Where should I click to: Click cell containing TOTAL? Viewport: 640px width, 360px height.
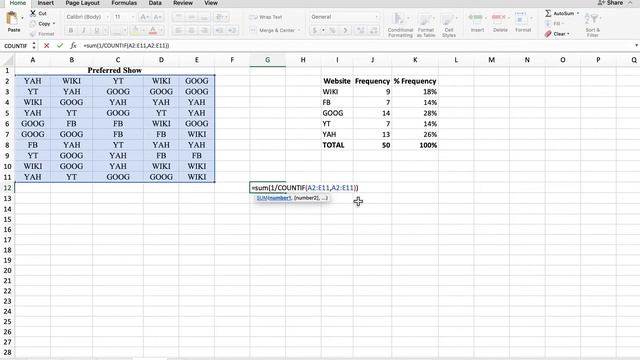[337, 145]
